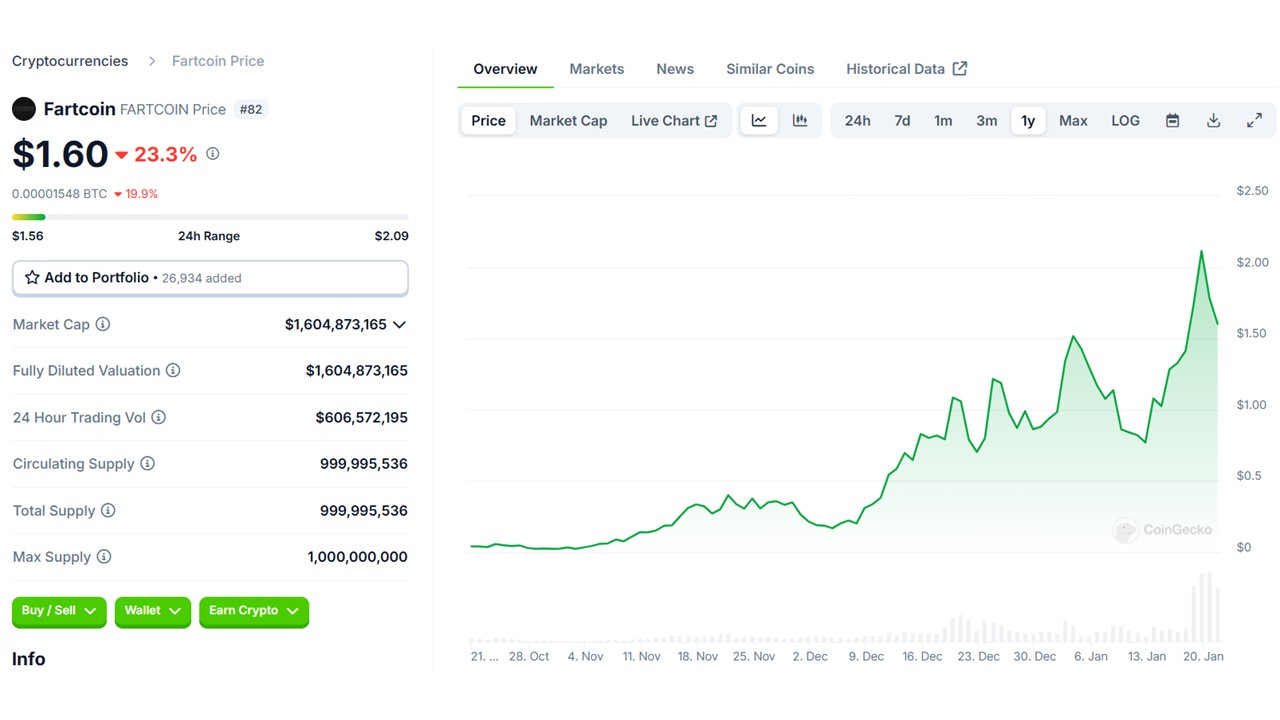The height and width of the screenshot is (720, 1280).
Task: Click the 1,000,000,000 max supply value
Action: point(357,557)
